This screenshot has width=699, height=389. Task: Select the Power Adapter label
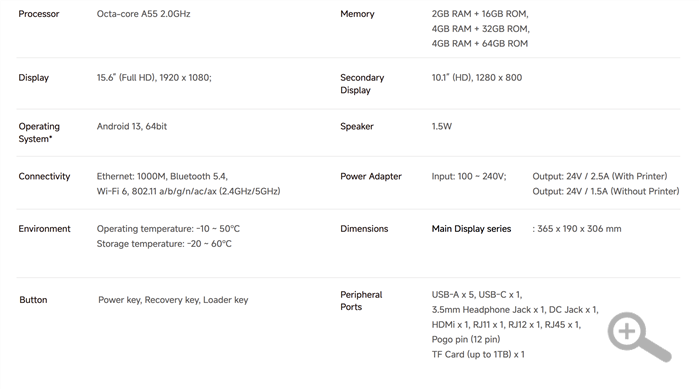click(371, 176)
